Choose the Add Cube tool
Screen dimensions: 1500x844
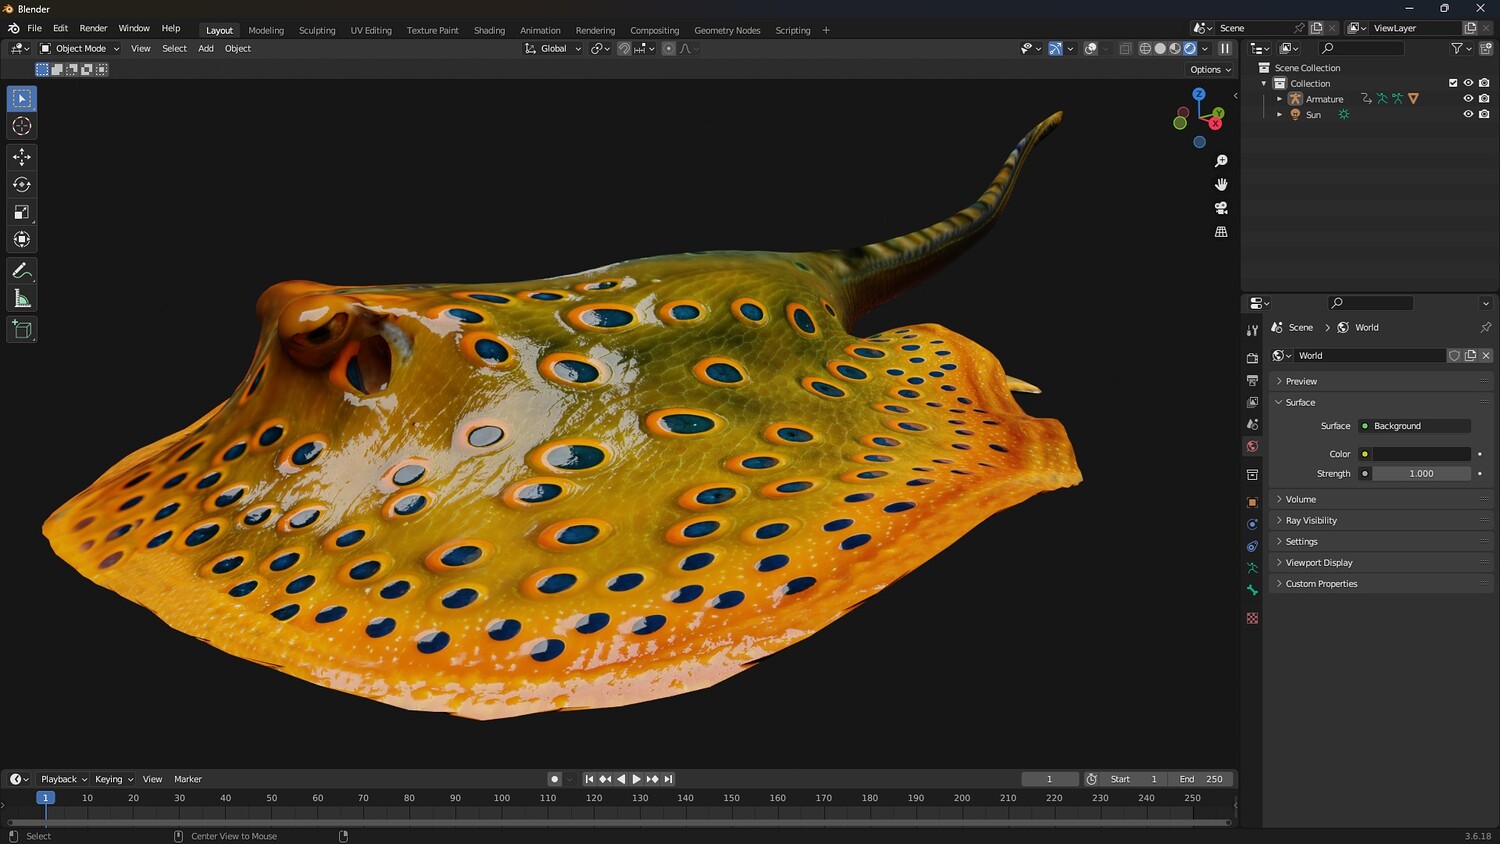click(22, 330)
